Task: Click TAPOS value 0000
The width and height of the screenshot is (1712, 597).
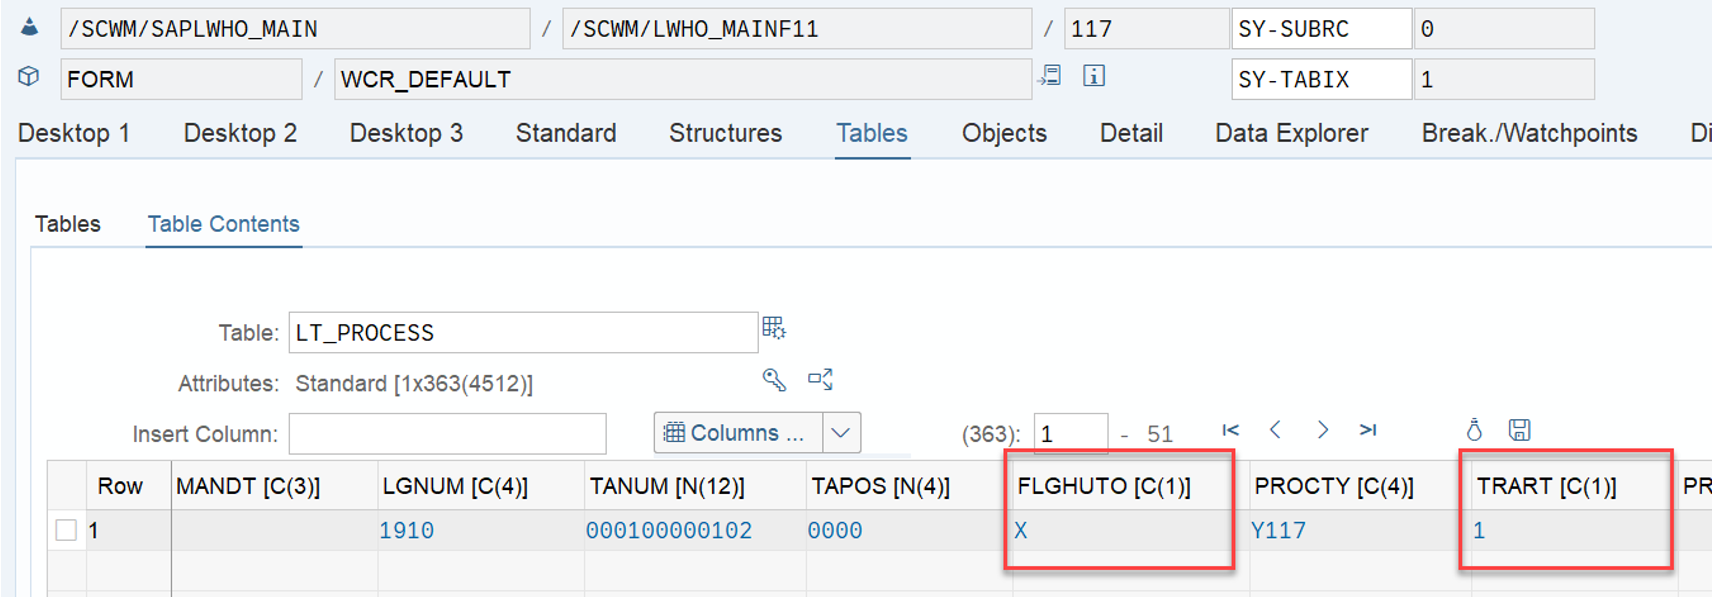Action: pos(835,531)
